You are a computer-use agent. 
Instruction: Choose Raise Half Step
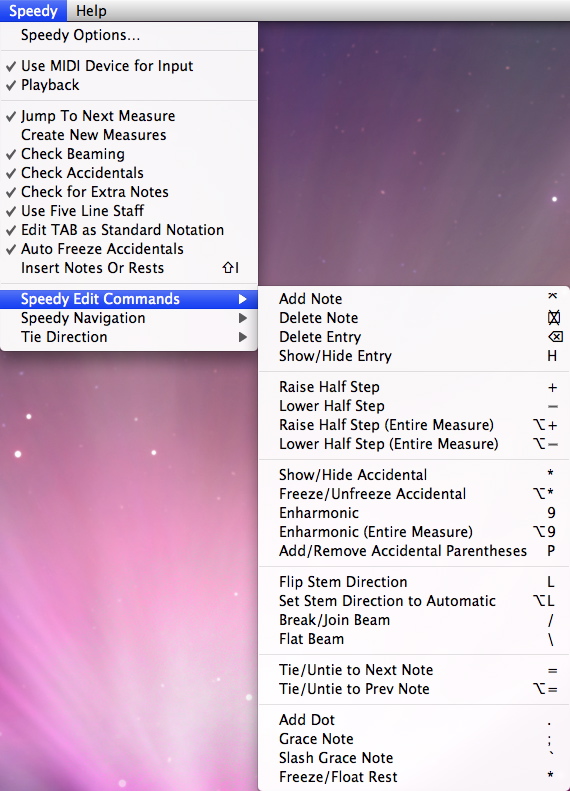tap(414, 387)
